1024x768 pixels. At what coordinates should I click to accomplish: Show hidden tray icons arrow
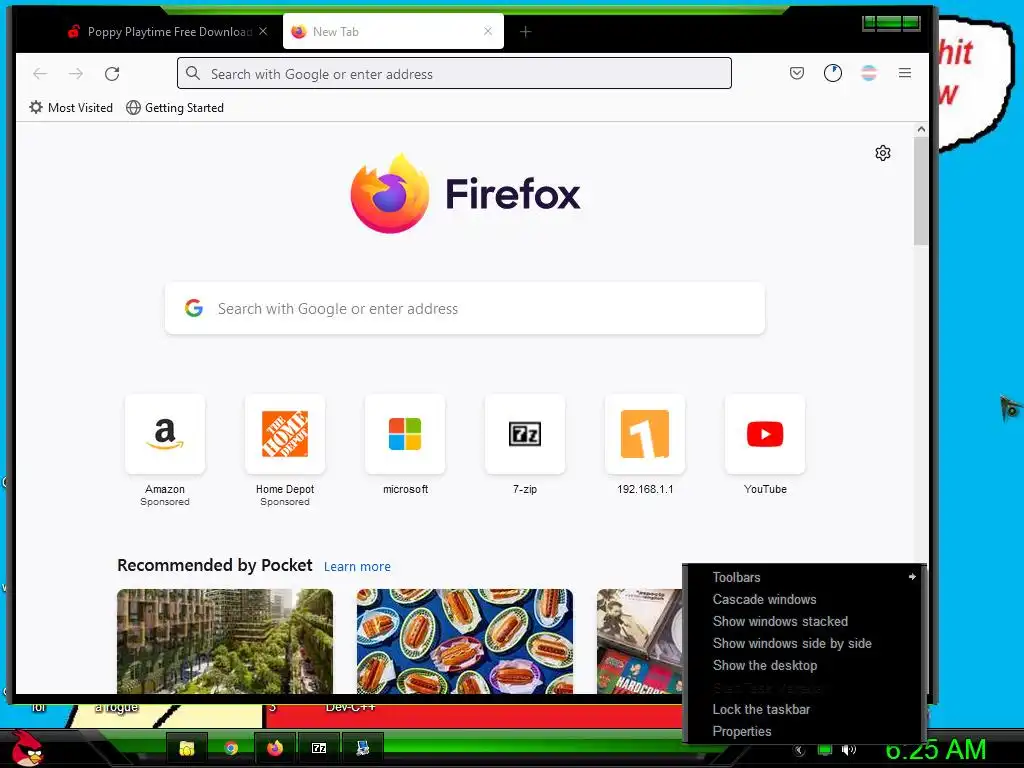pos(799,750)
